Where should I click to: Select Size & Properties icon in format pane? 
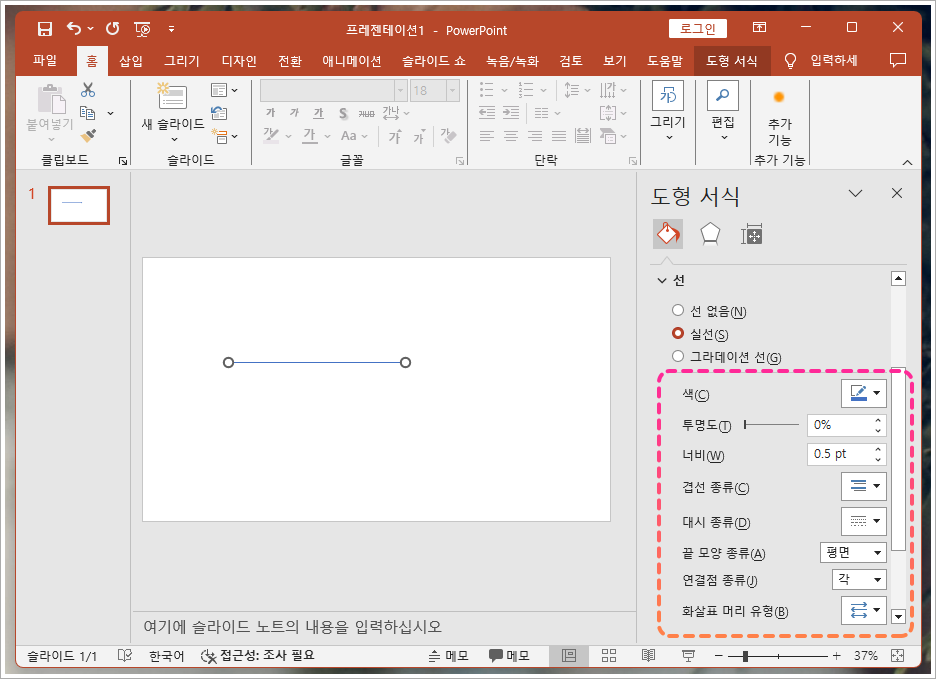(x=752, y=235)
